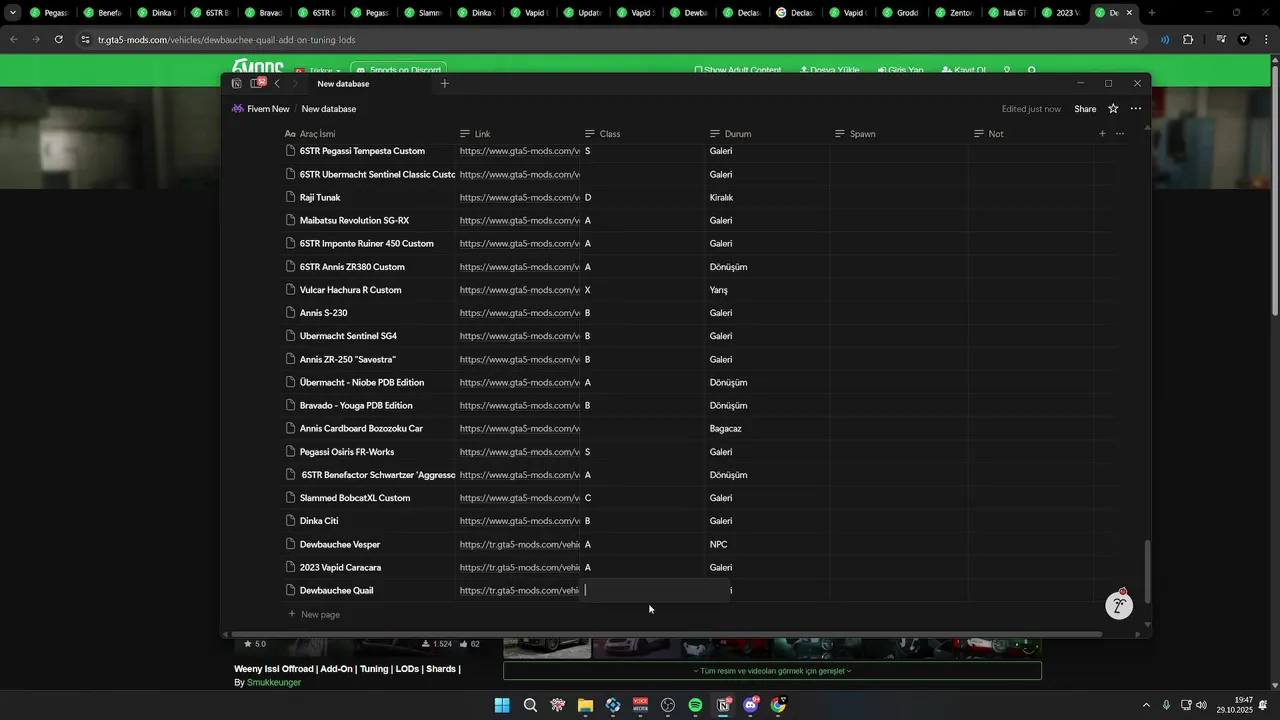This screenshot has width=1280, height=720.
Task: Open the Vulcar Hachura R Custom row
Action: click(x=350, y=290)
